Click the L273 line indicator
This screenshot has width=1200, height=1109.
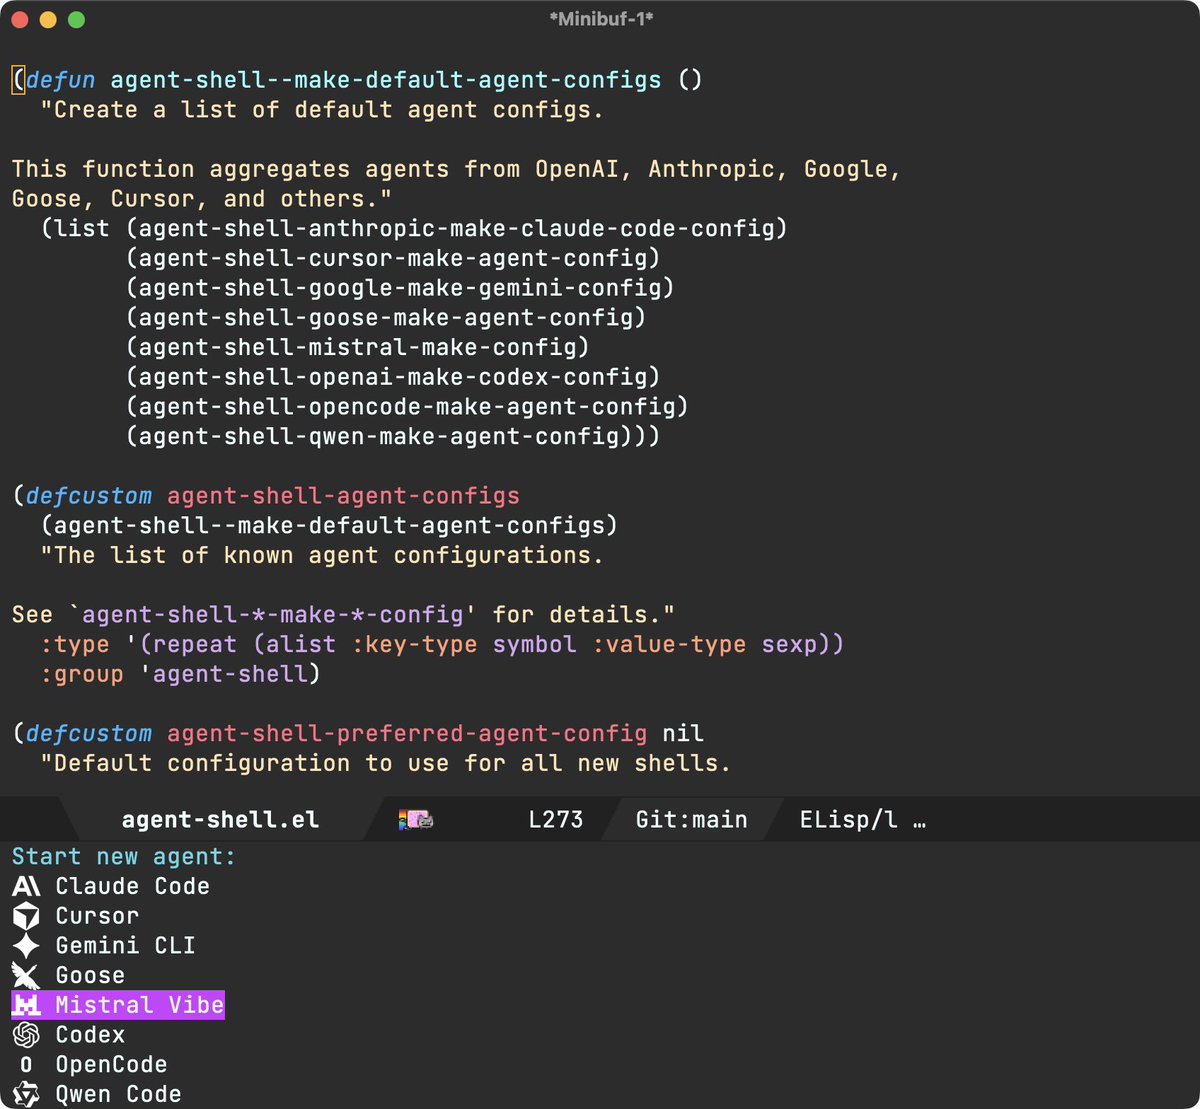(555, 820)
